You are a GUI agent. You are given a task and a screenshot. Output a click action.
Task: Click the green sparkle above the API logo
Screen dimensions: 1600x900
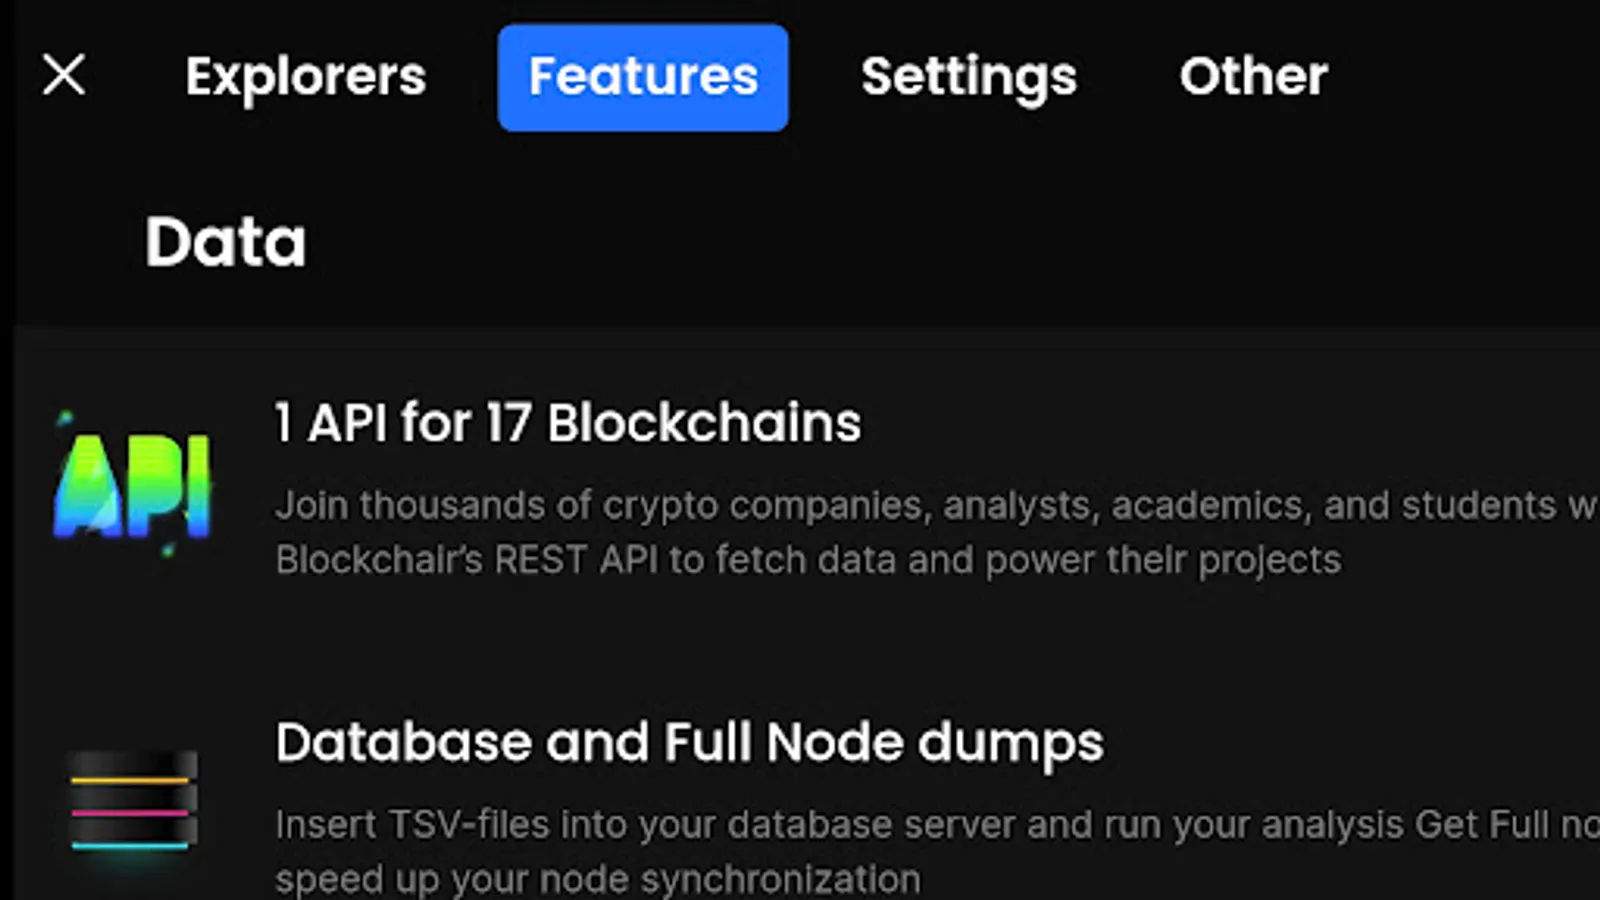pyautogui.click(x=66, y=416)
